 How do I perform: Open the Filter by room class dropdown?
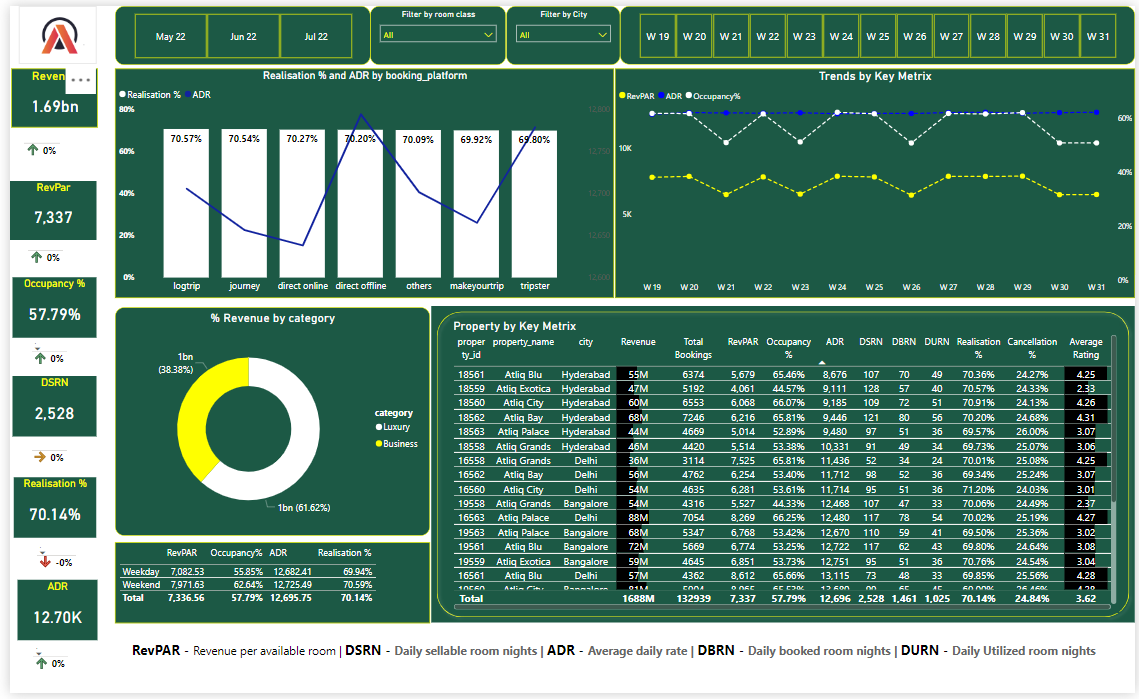(439, 35)
